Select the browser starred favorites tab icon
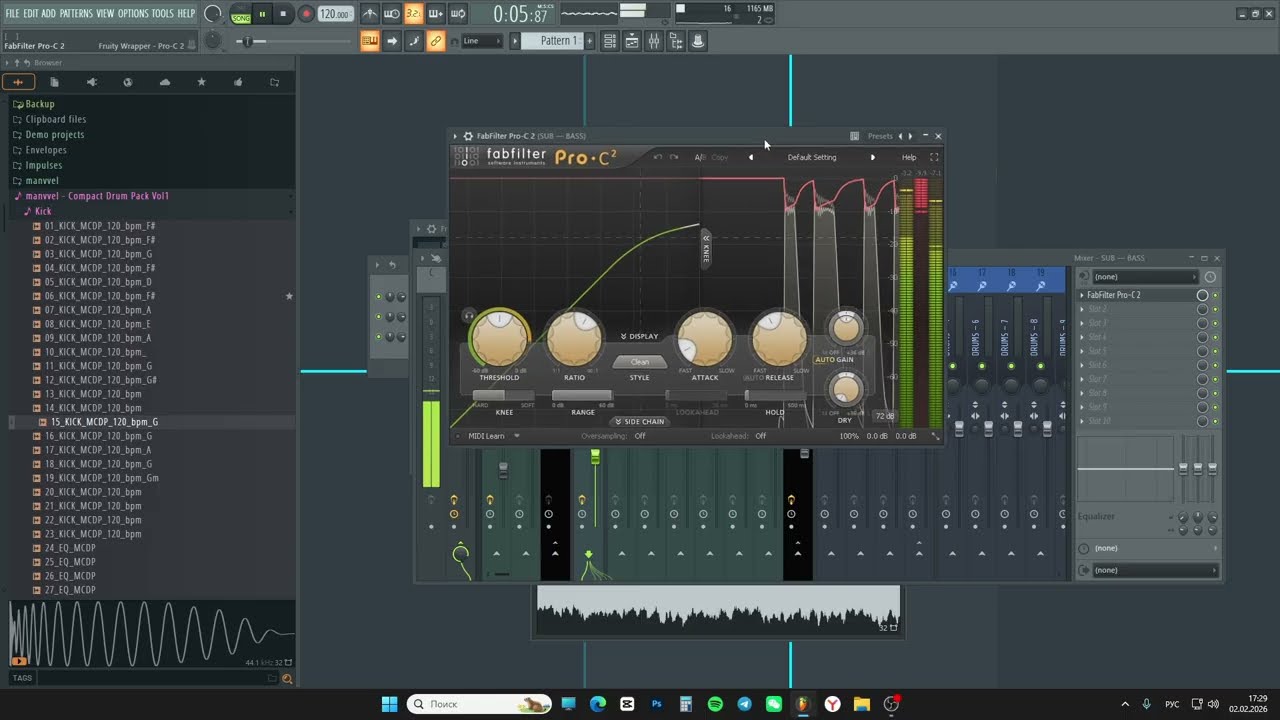 (x=201, y=82)
